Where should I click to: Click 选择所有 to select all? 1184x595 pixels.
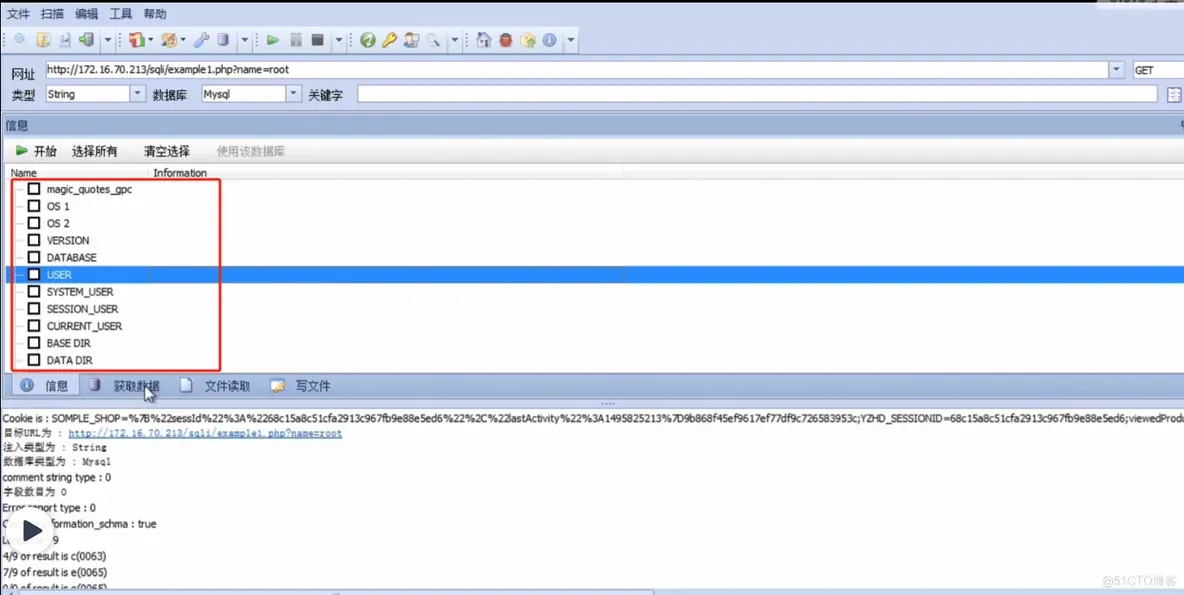94,151
